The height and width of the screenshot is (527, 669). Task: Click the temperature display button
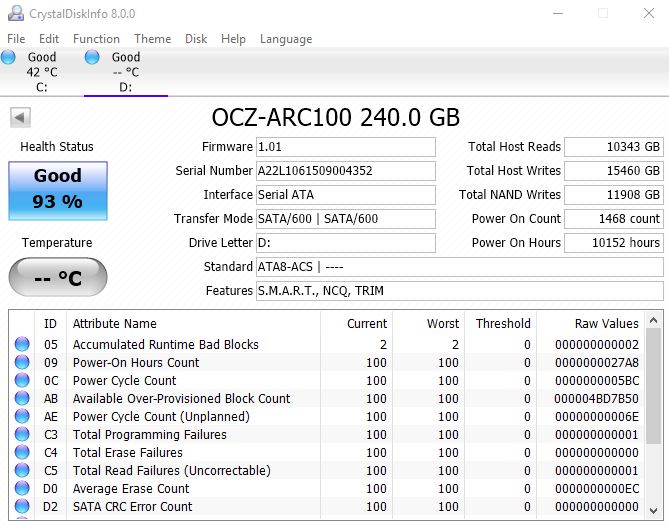pyautogui.click(x=58, y=277)
